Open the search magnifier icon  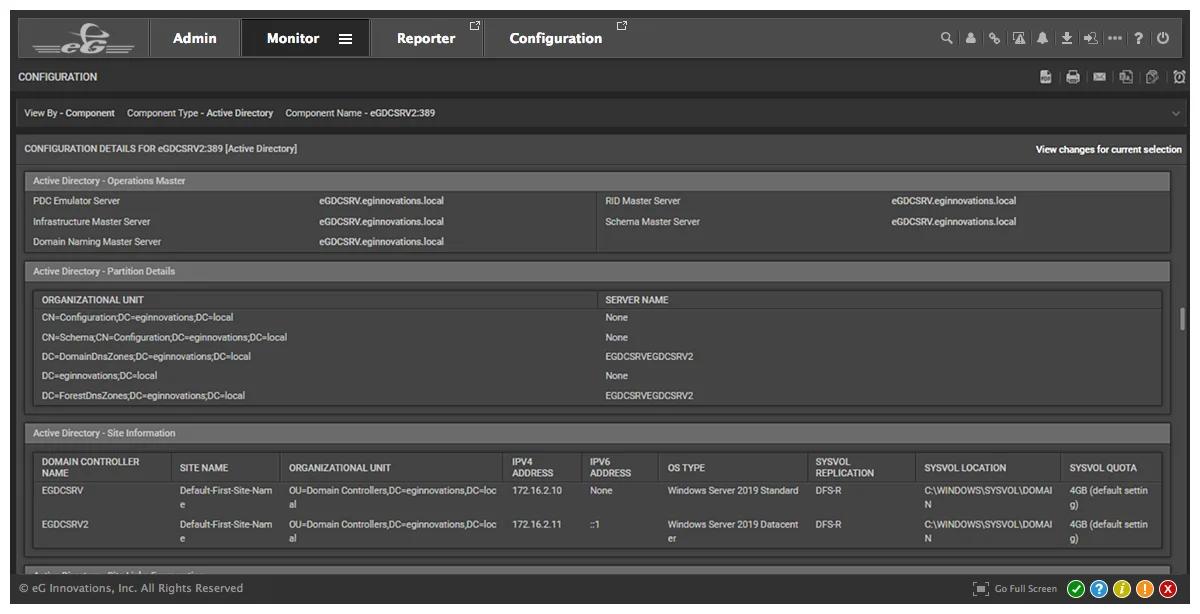coord(946,38)
